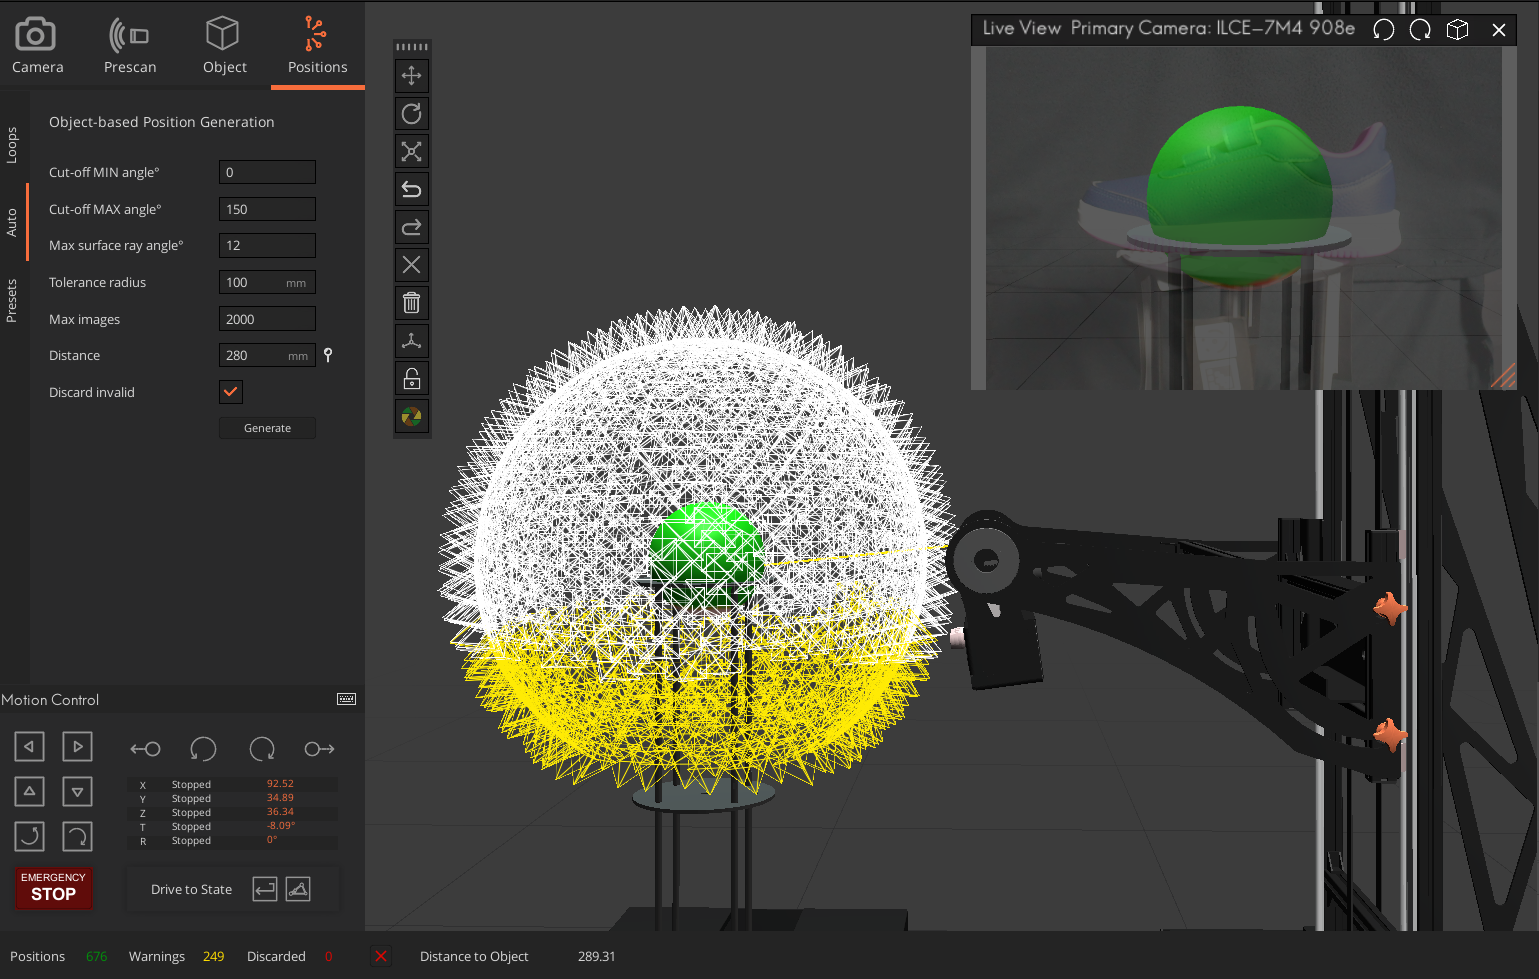This screenshot has height=979, width=1539.
Task: Toggle the padlock lock icon
Action: 411,379
